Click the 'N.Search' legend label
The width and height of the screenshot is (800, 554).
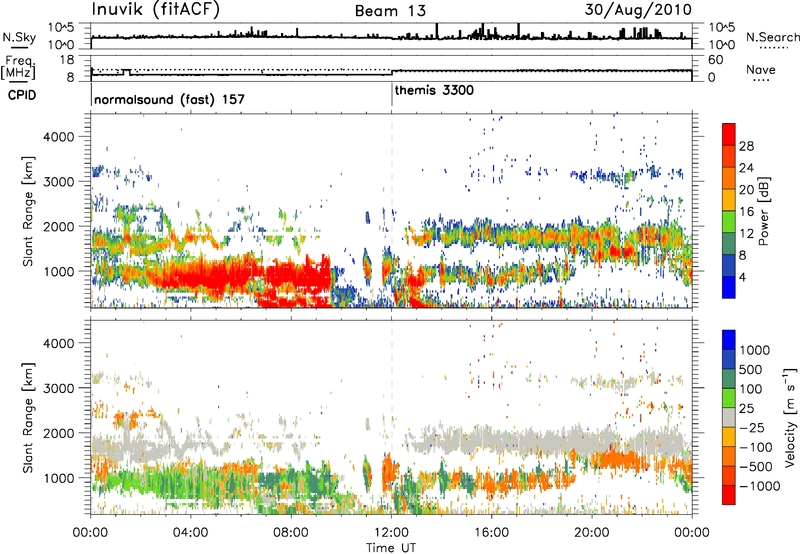point(772,37)
